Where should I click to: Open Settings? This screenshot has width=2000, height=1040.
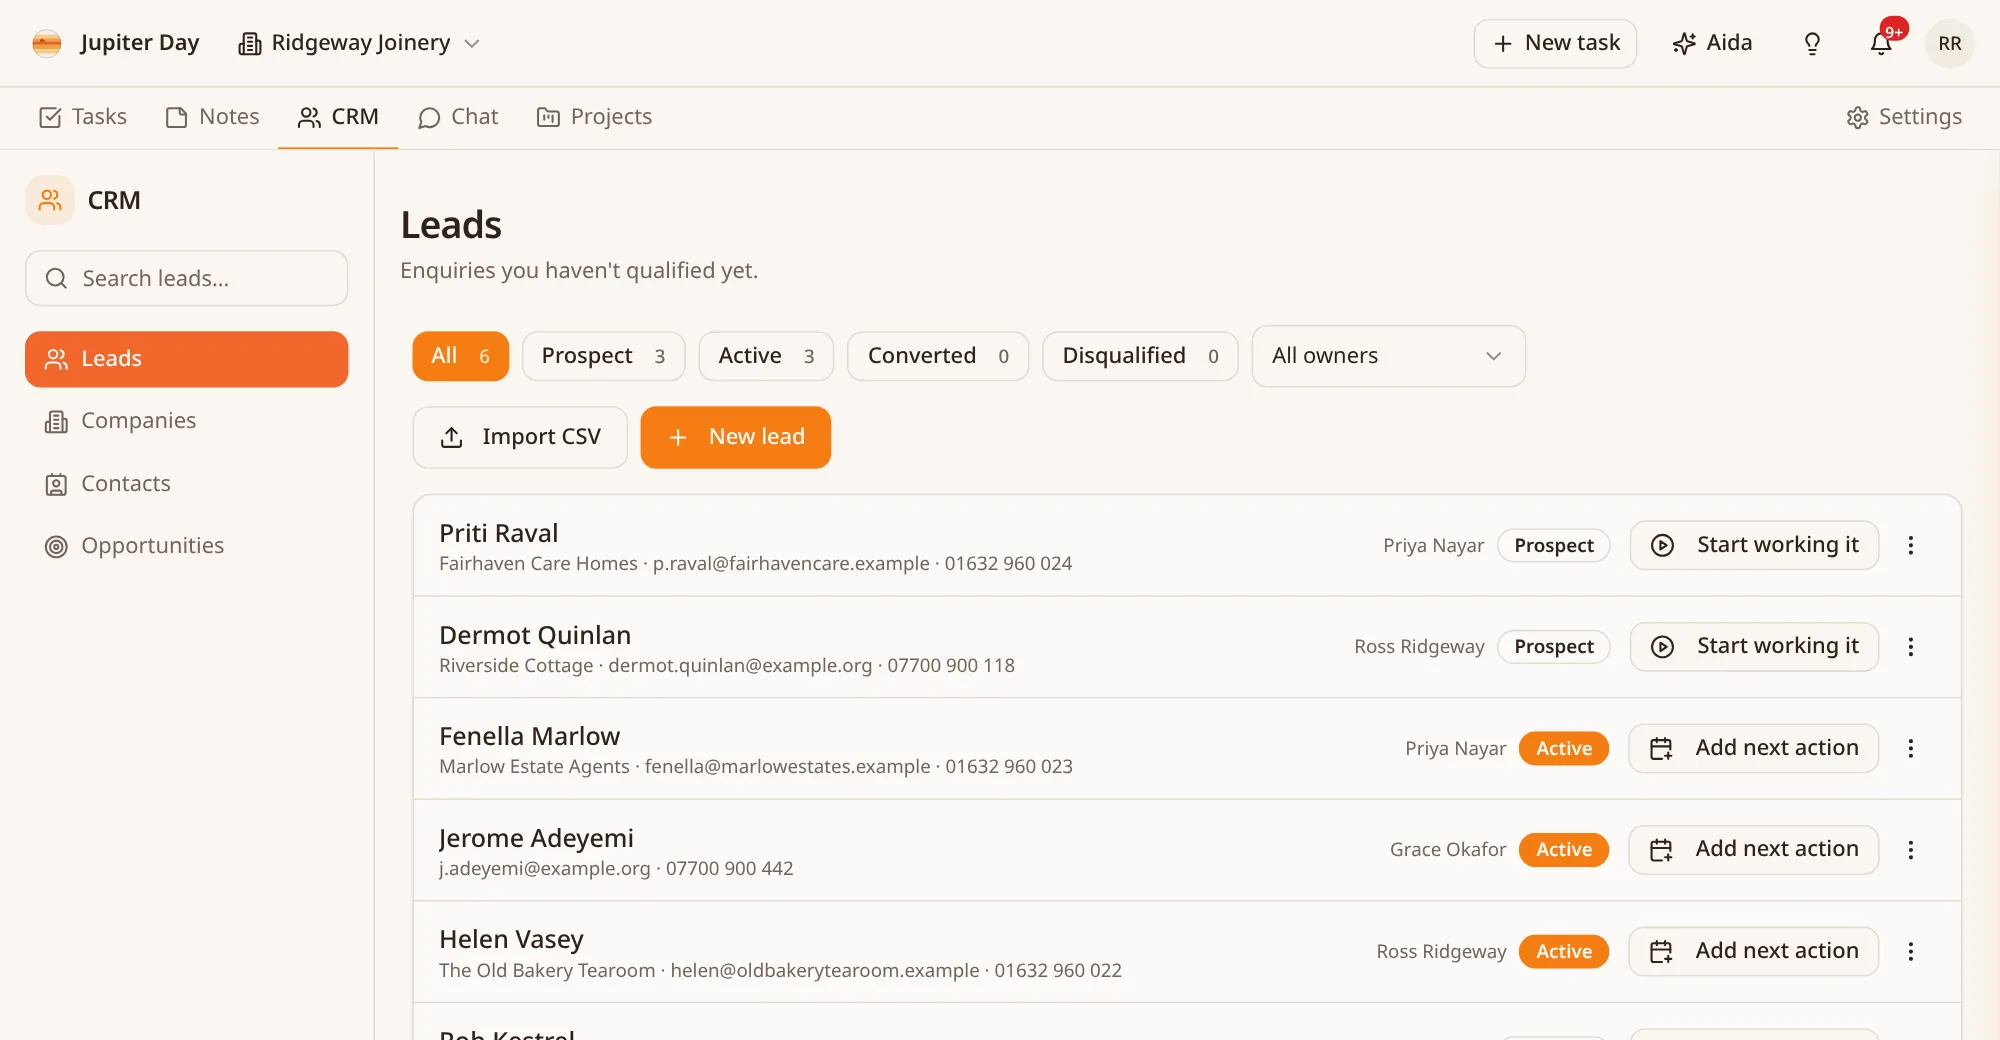(x=1904, y=117)
